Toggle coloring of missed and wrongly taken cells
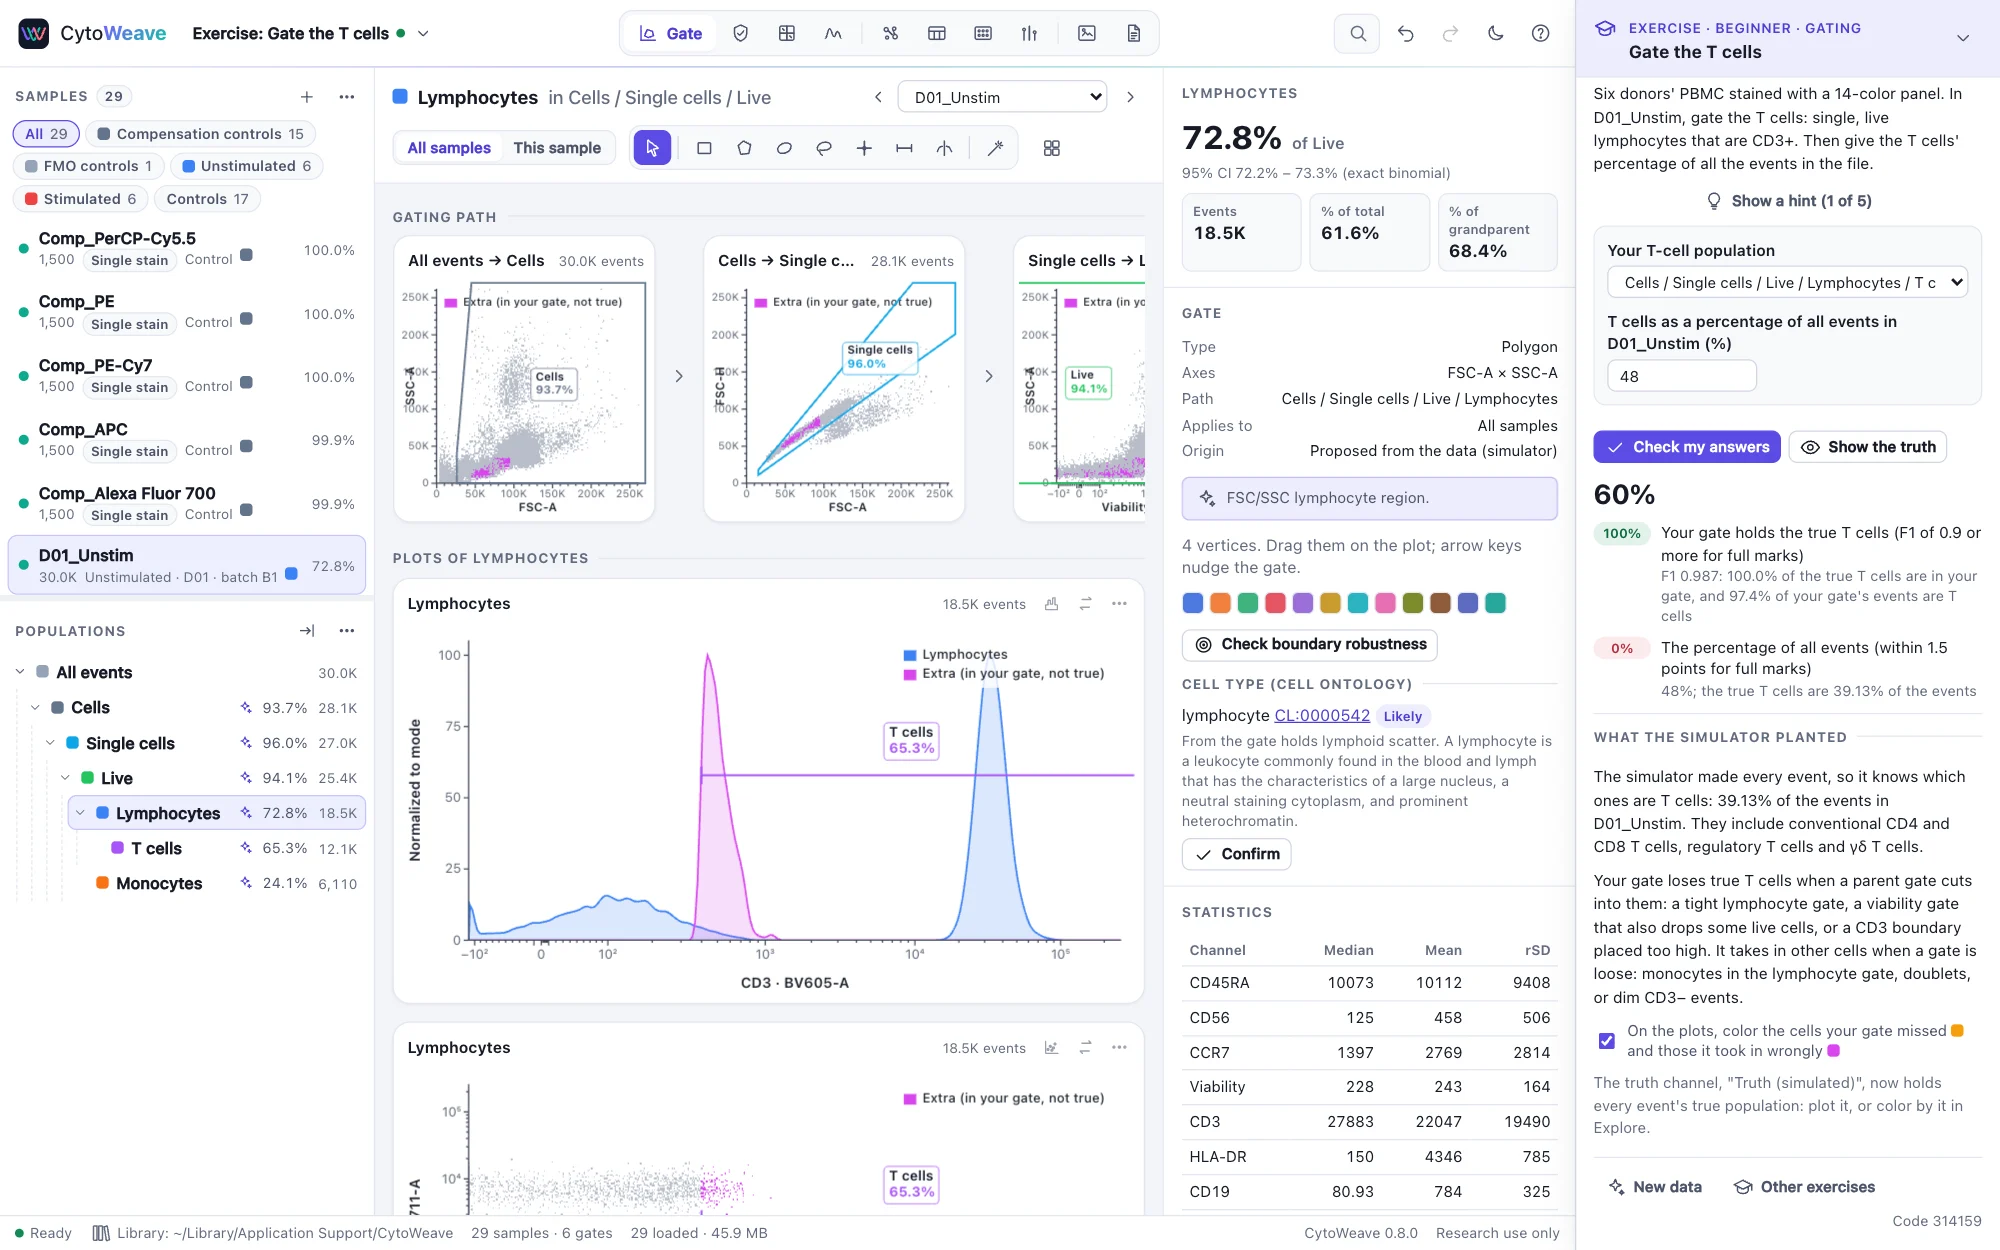Viewport: 2000px width, 1250px height. click(x=1606, y=1041)
